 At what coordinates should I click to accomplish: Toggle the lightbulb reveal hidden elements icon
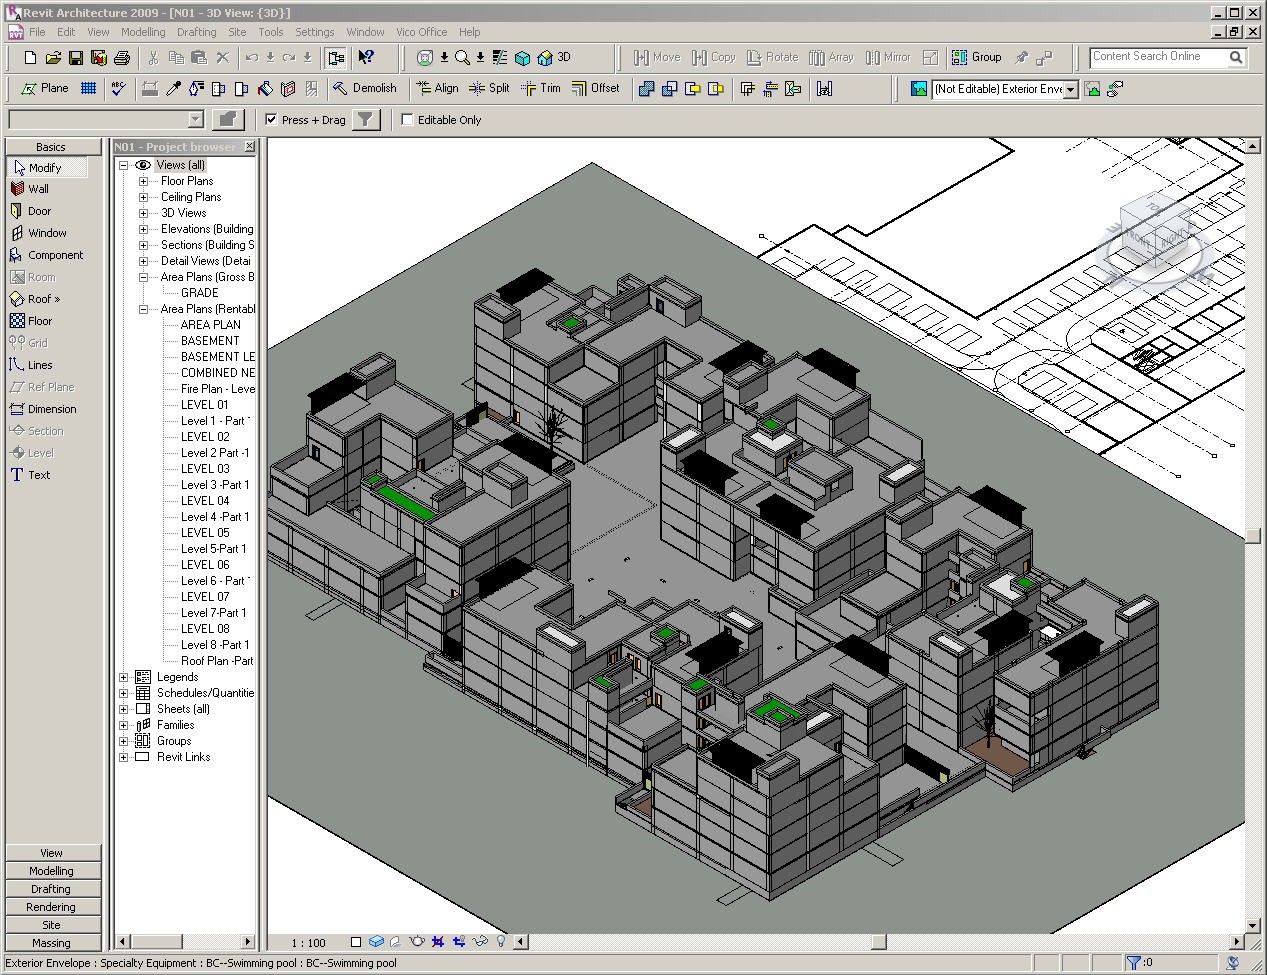coord(501,941)
